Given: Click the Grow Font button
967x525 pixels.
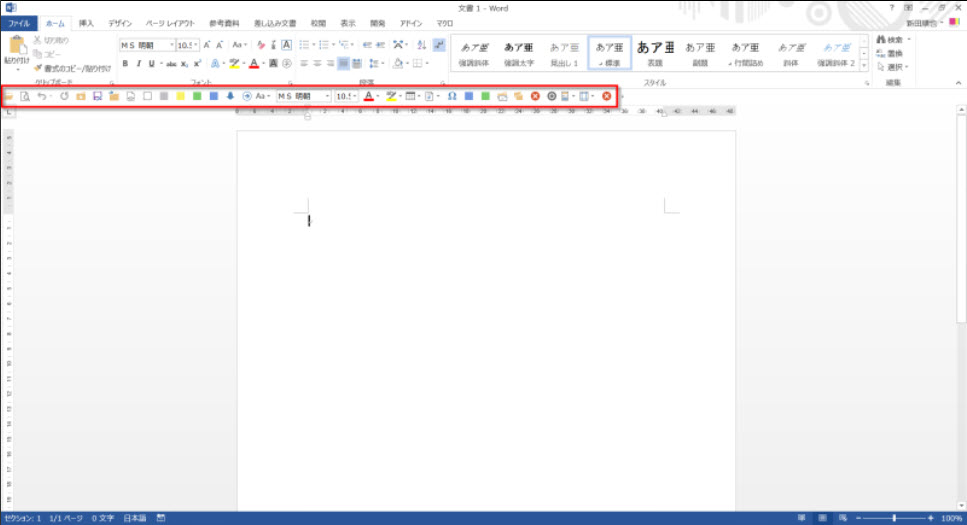Looking at the screenshot, I should point(207,45).
